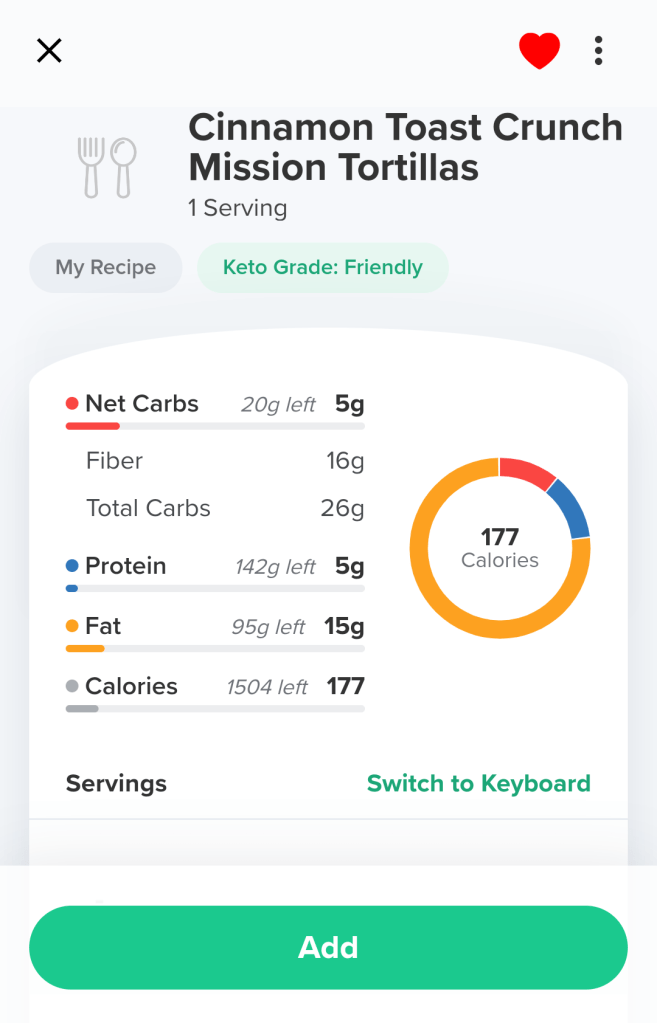This screenshot has width=657, height=1023.
Task: Click the red Net Carbs dot
Action: [x=72, y=404]
